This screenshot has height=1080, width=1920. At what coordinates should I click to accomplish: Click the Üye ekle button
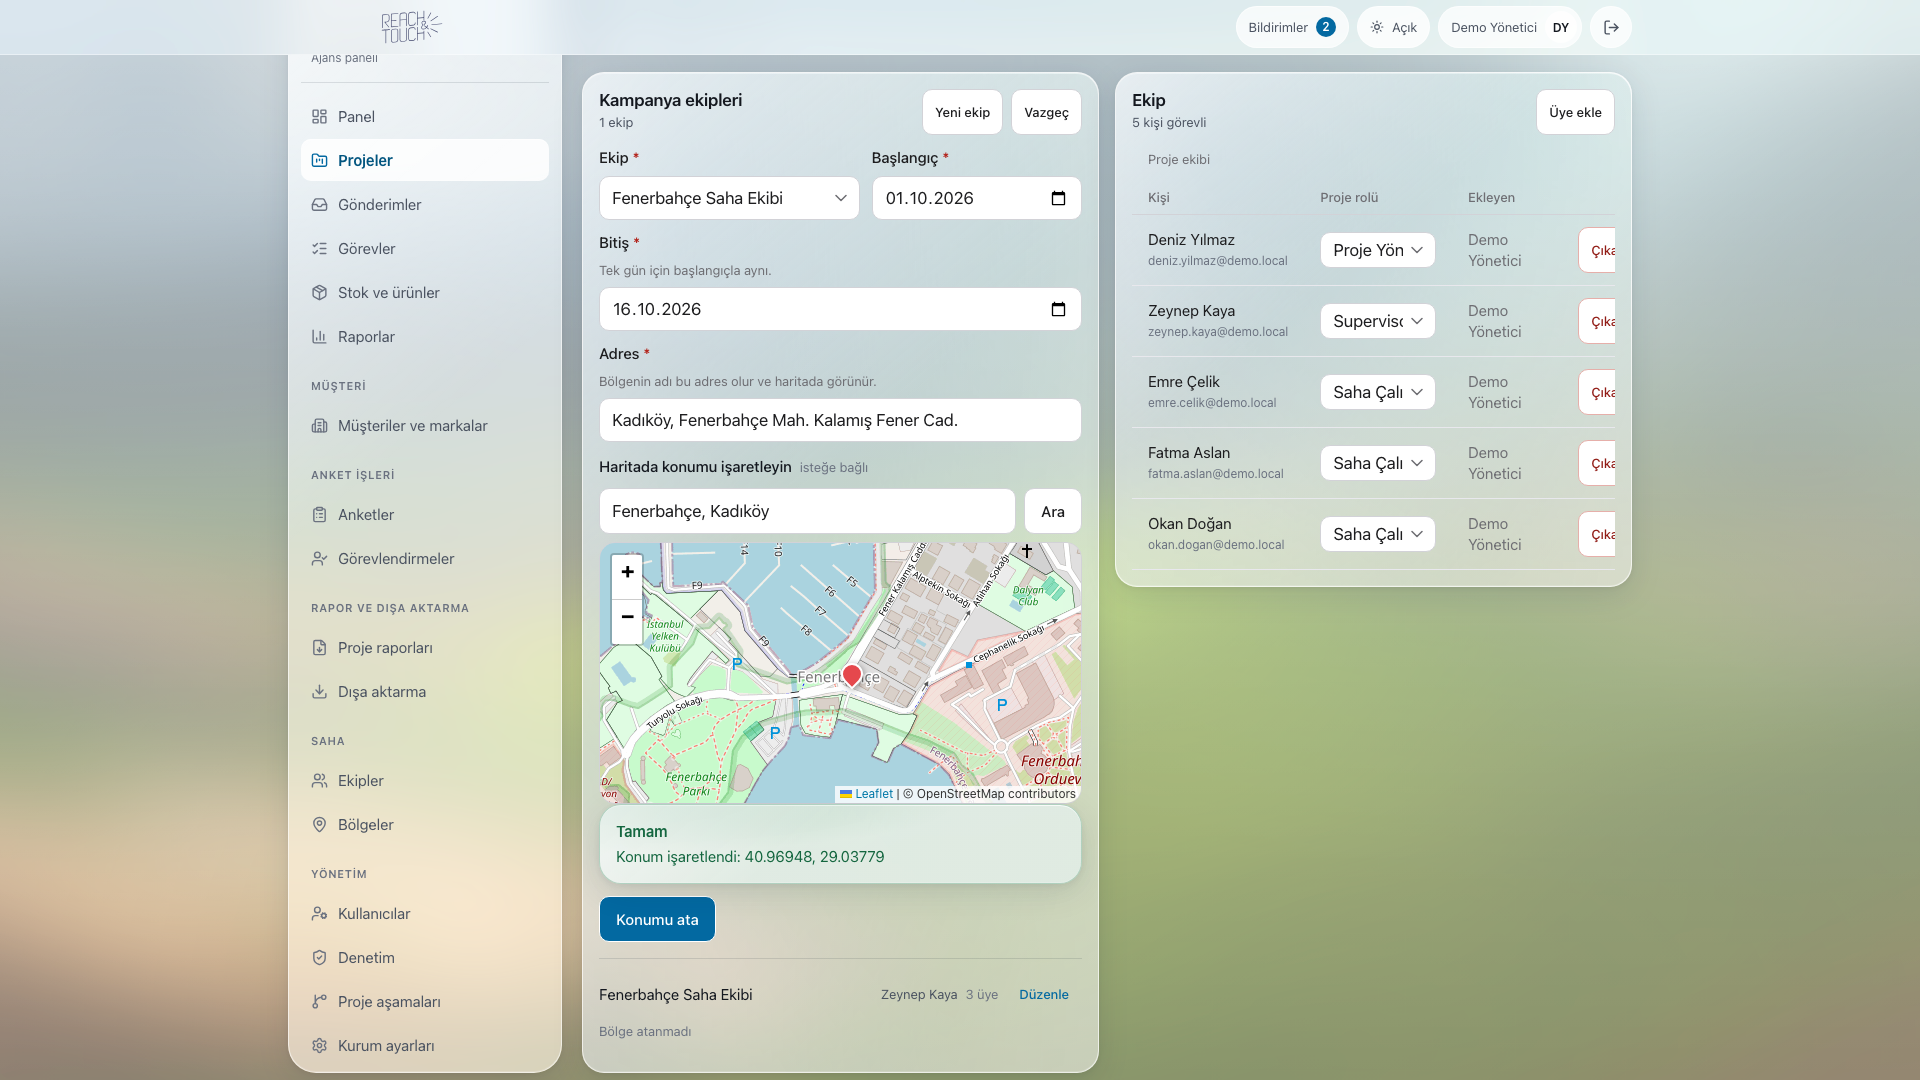(x=1575, y=112)
